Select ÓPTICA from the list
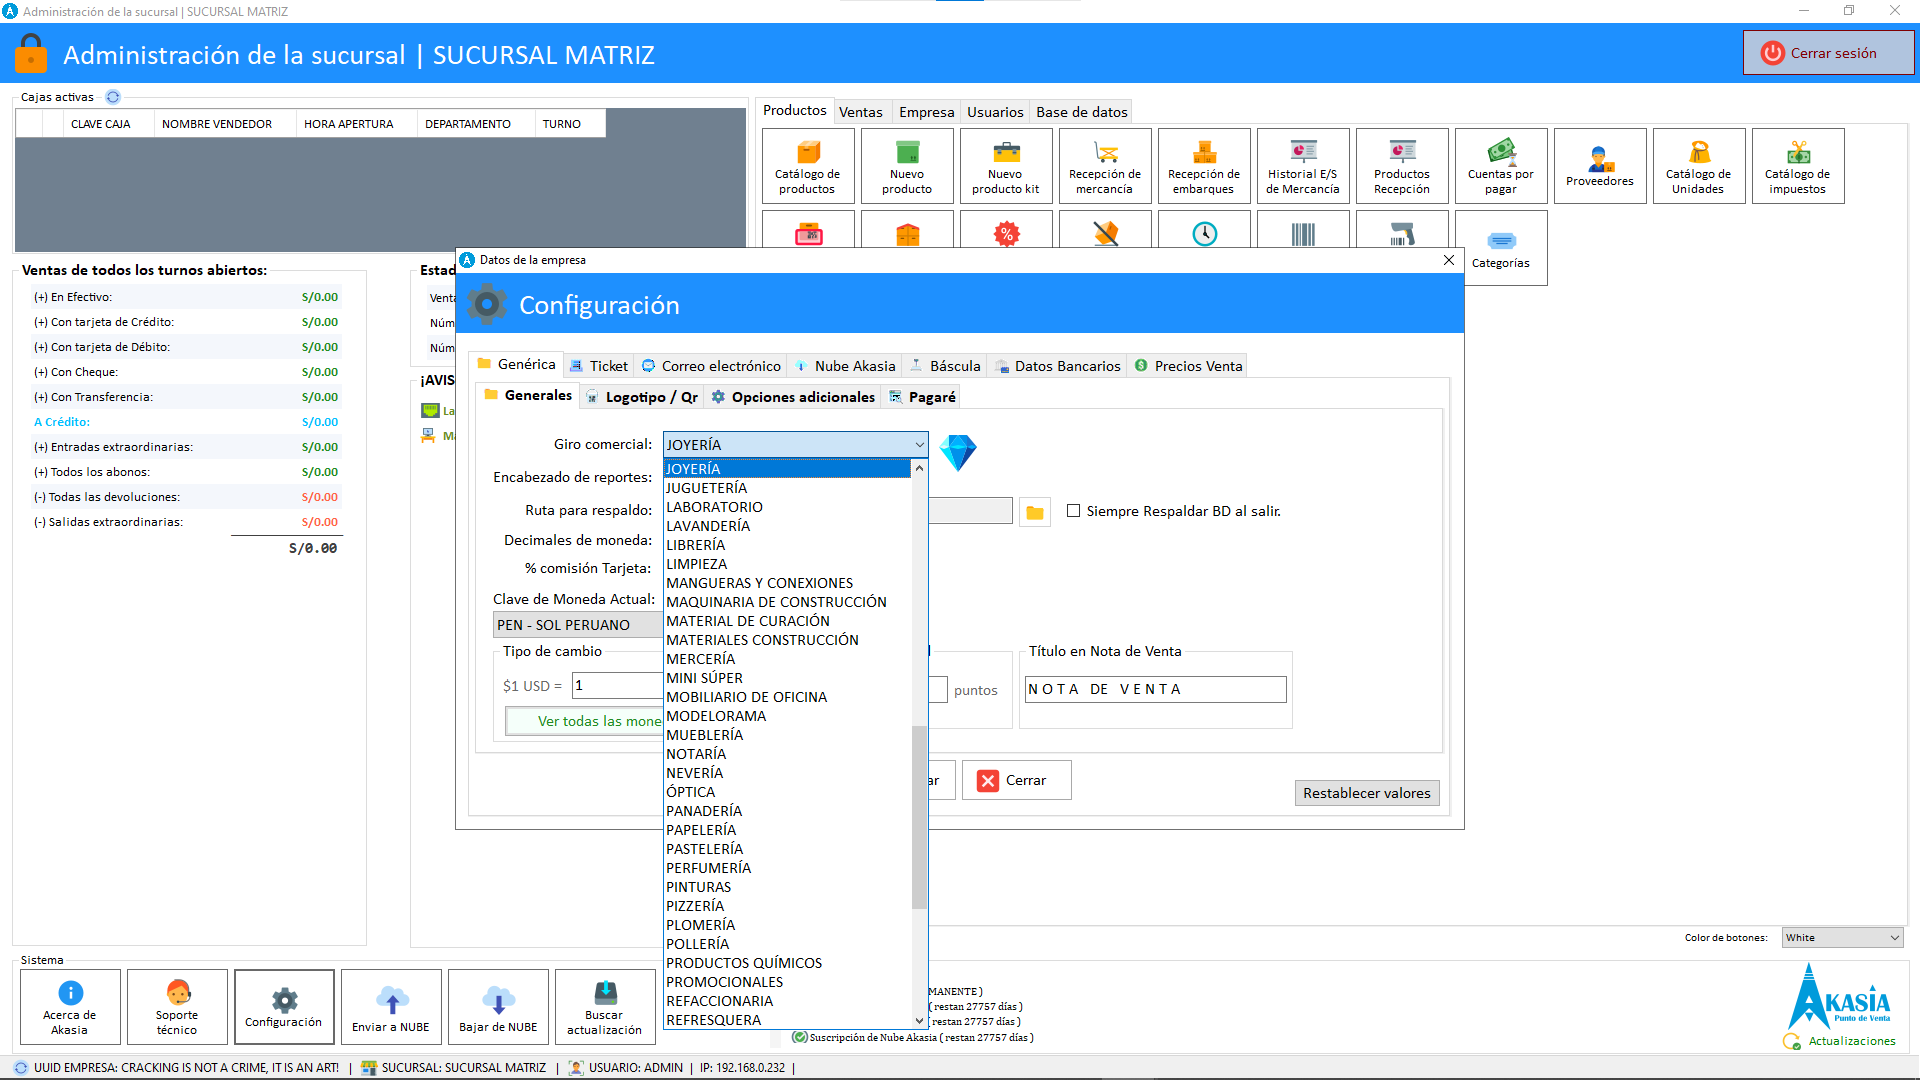1920x1080 pixels. pyautogui.click(x=788, y=792)
